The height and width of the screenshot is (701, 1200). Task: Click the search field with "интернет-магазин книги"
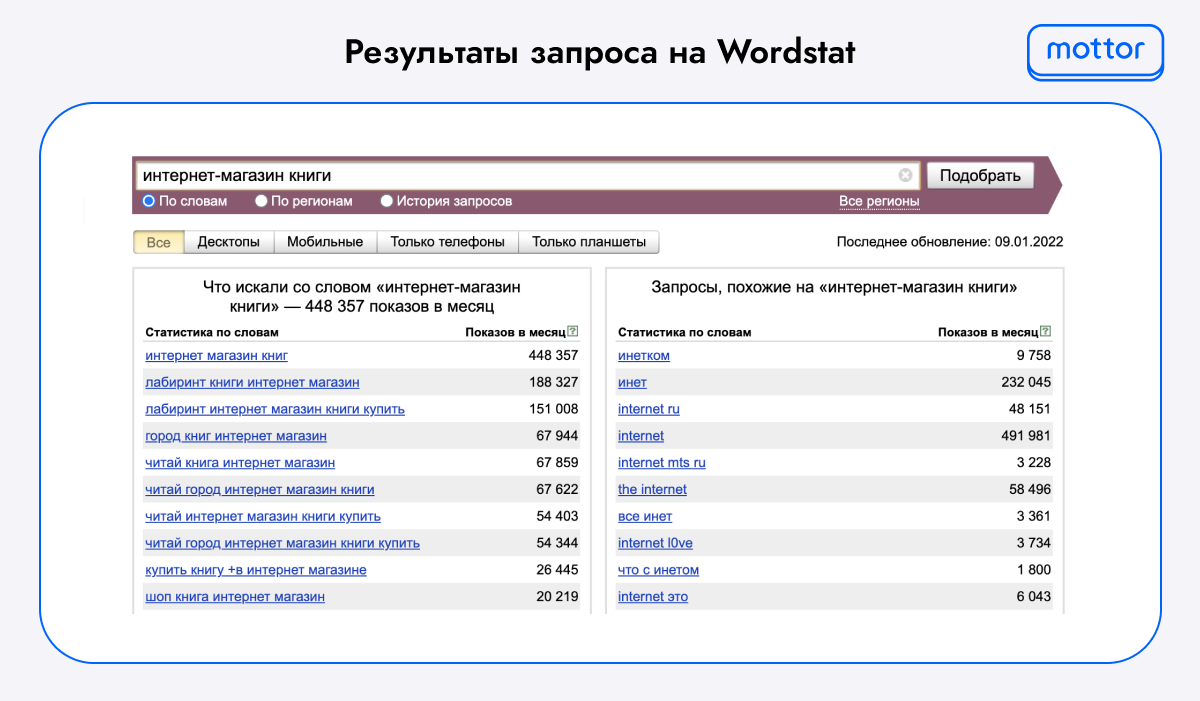tap(527, 176)
